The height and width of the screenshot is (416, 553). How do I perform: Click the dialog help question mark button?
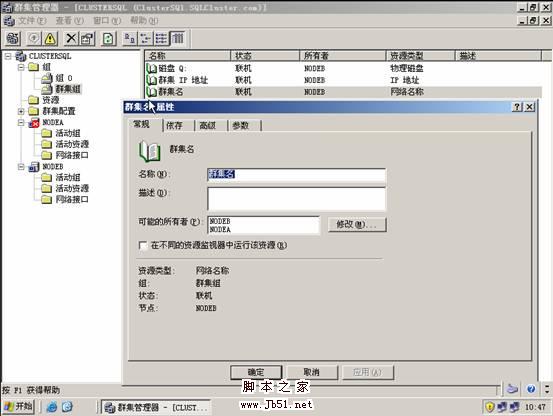pos(517,107)
